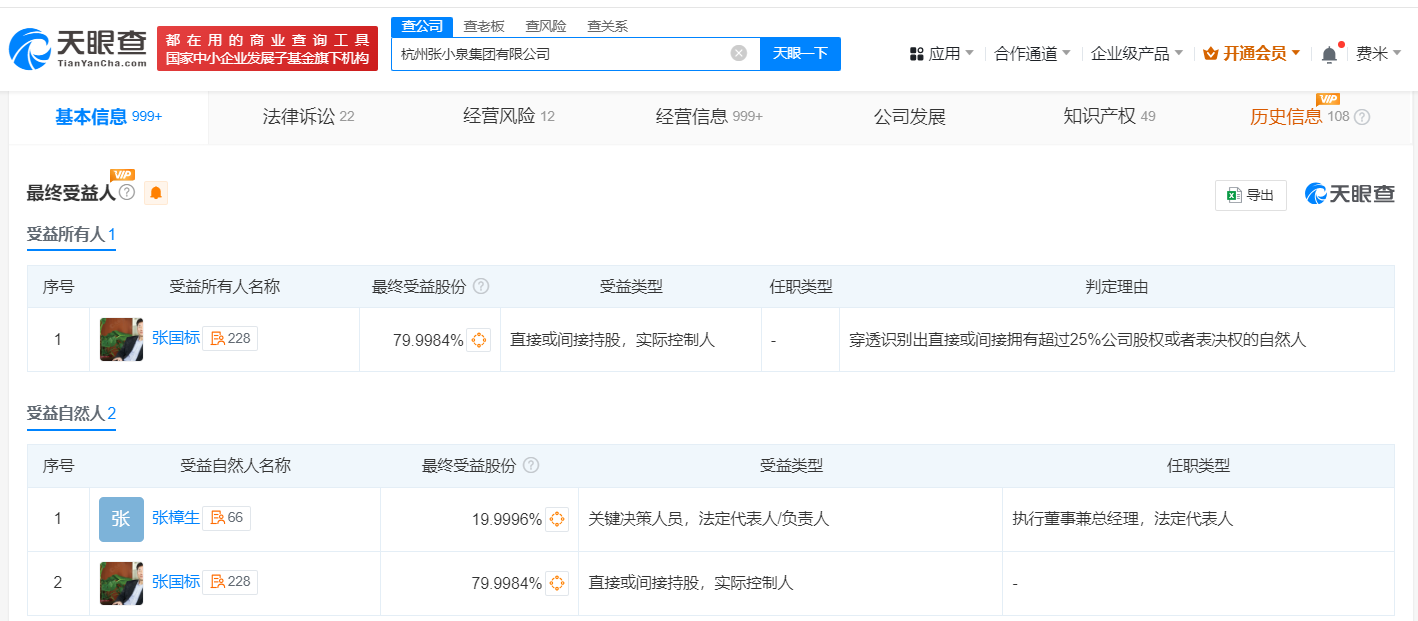Click the Excel export icon button
The image size is (1418, 621).
(1250, 195)
